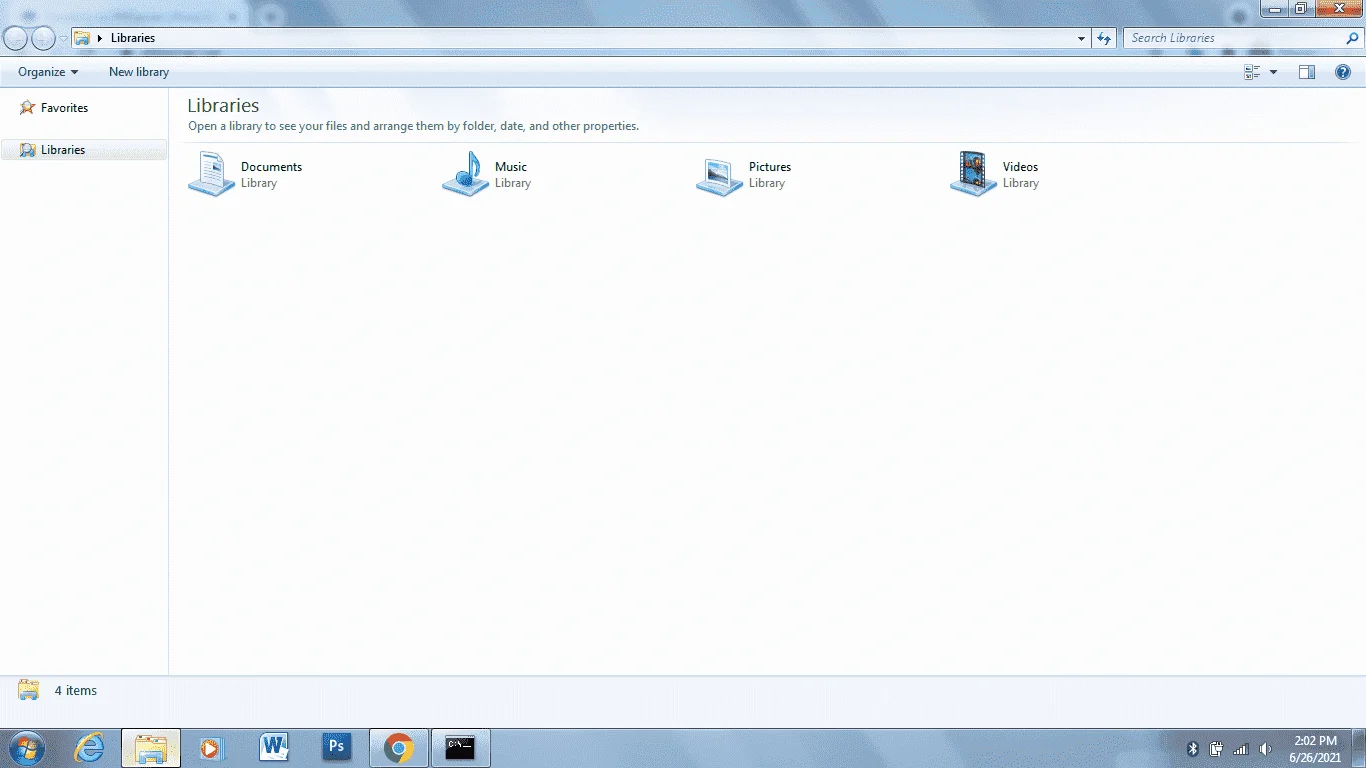
Task: Go back with the Back arrow button
Action: pyautogui.click(x=16, y=38)
